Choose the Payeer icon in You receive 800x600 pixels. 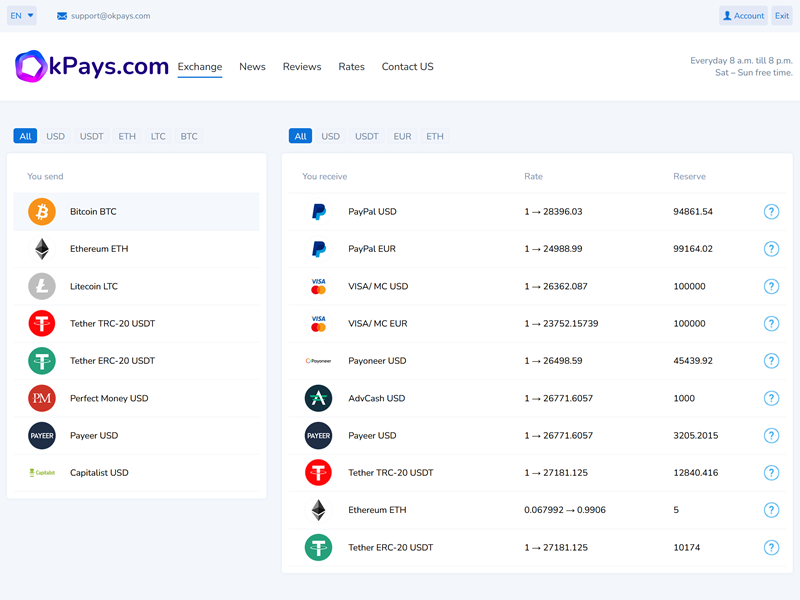pyautogui.click(x=318, y=436)
